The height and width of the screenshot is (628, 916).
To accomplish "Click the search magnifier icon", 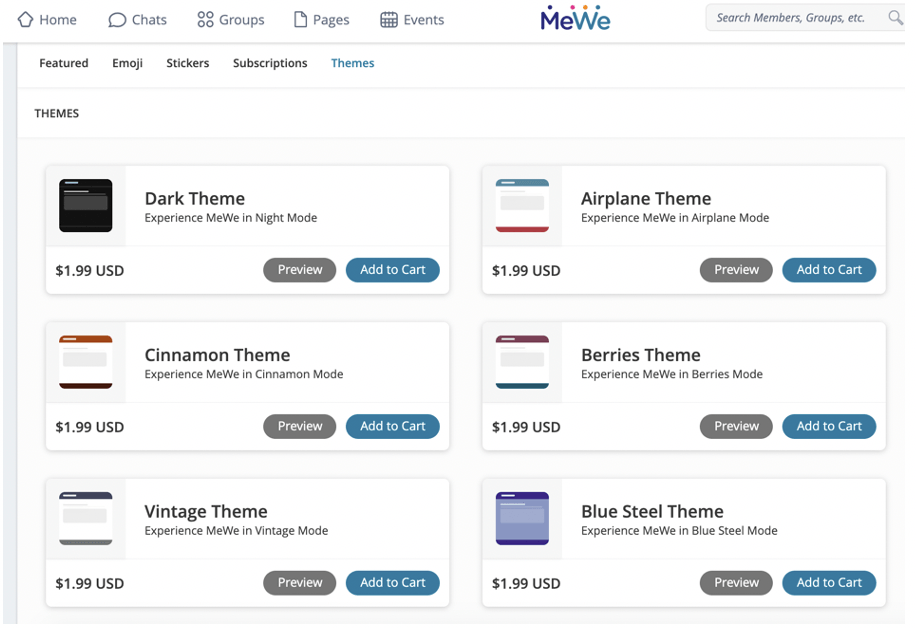I will pyautogui.click(x=896, y=18).
